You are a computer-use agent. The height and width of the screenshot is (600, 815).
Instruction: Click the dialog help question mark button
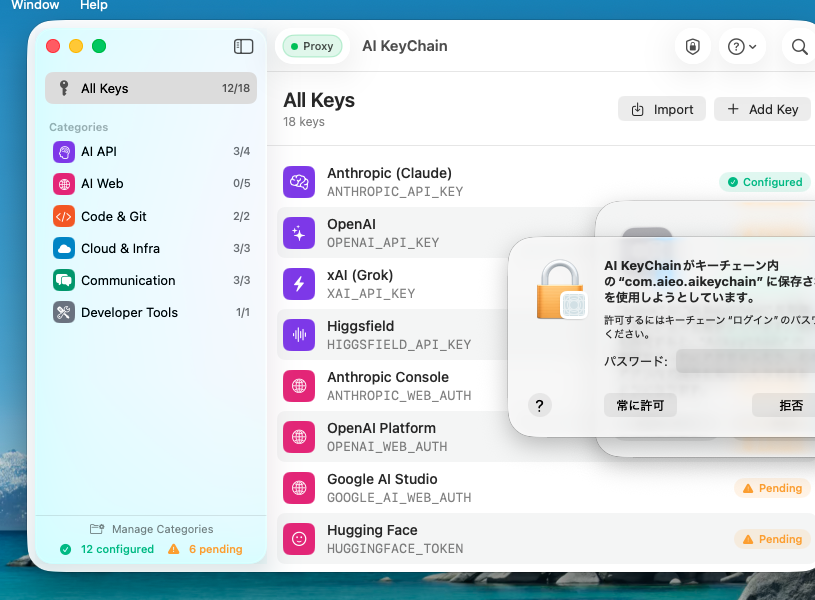(x=539, y=405)
